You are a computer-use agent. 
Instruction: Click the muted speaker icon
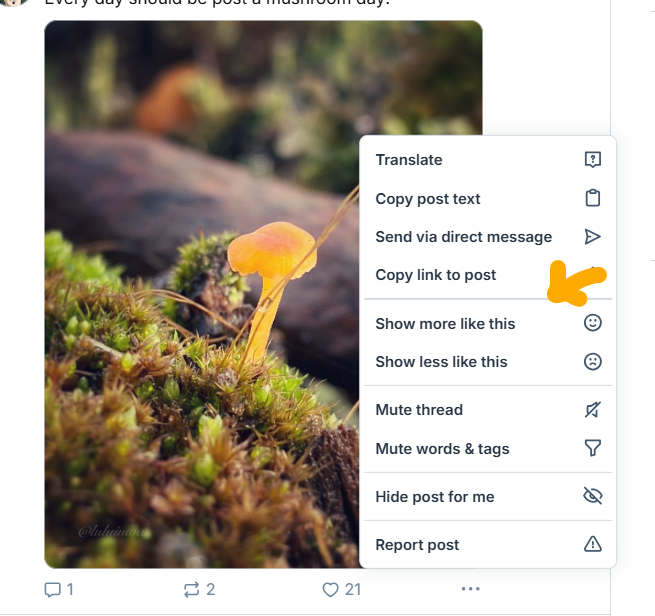click(x=592, y=410)
